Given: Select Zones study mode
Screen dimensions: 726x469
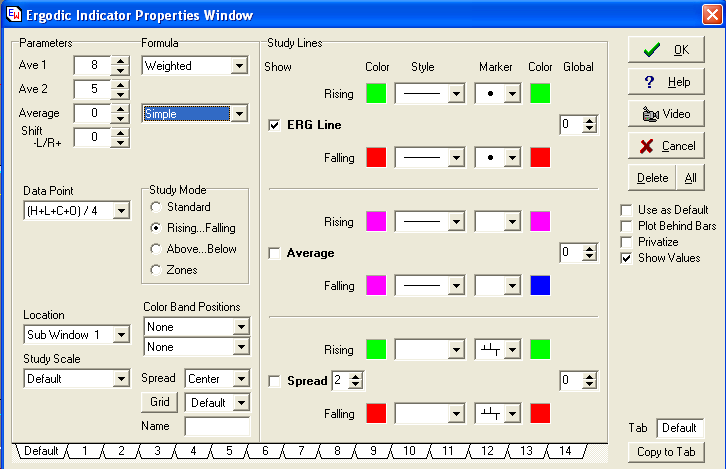Looking at the screenshot, I should point(156,270).
